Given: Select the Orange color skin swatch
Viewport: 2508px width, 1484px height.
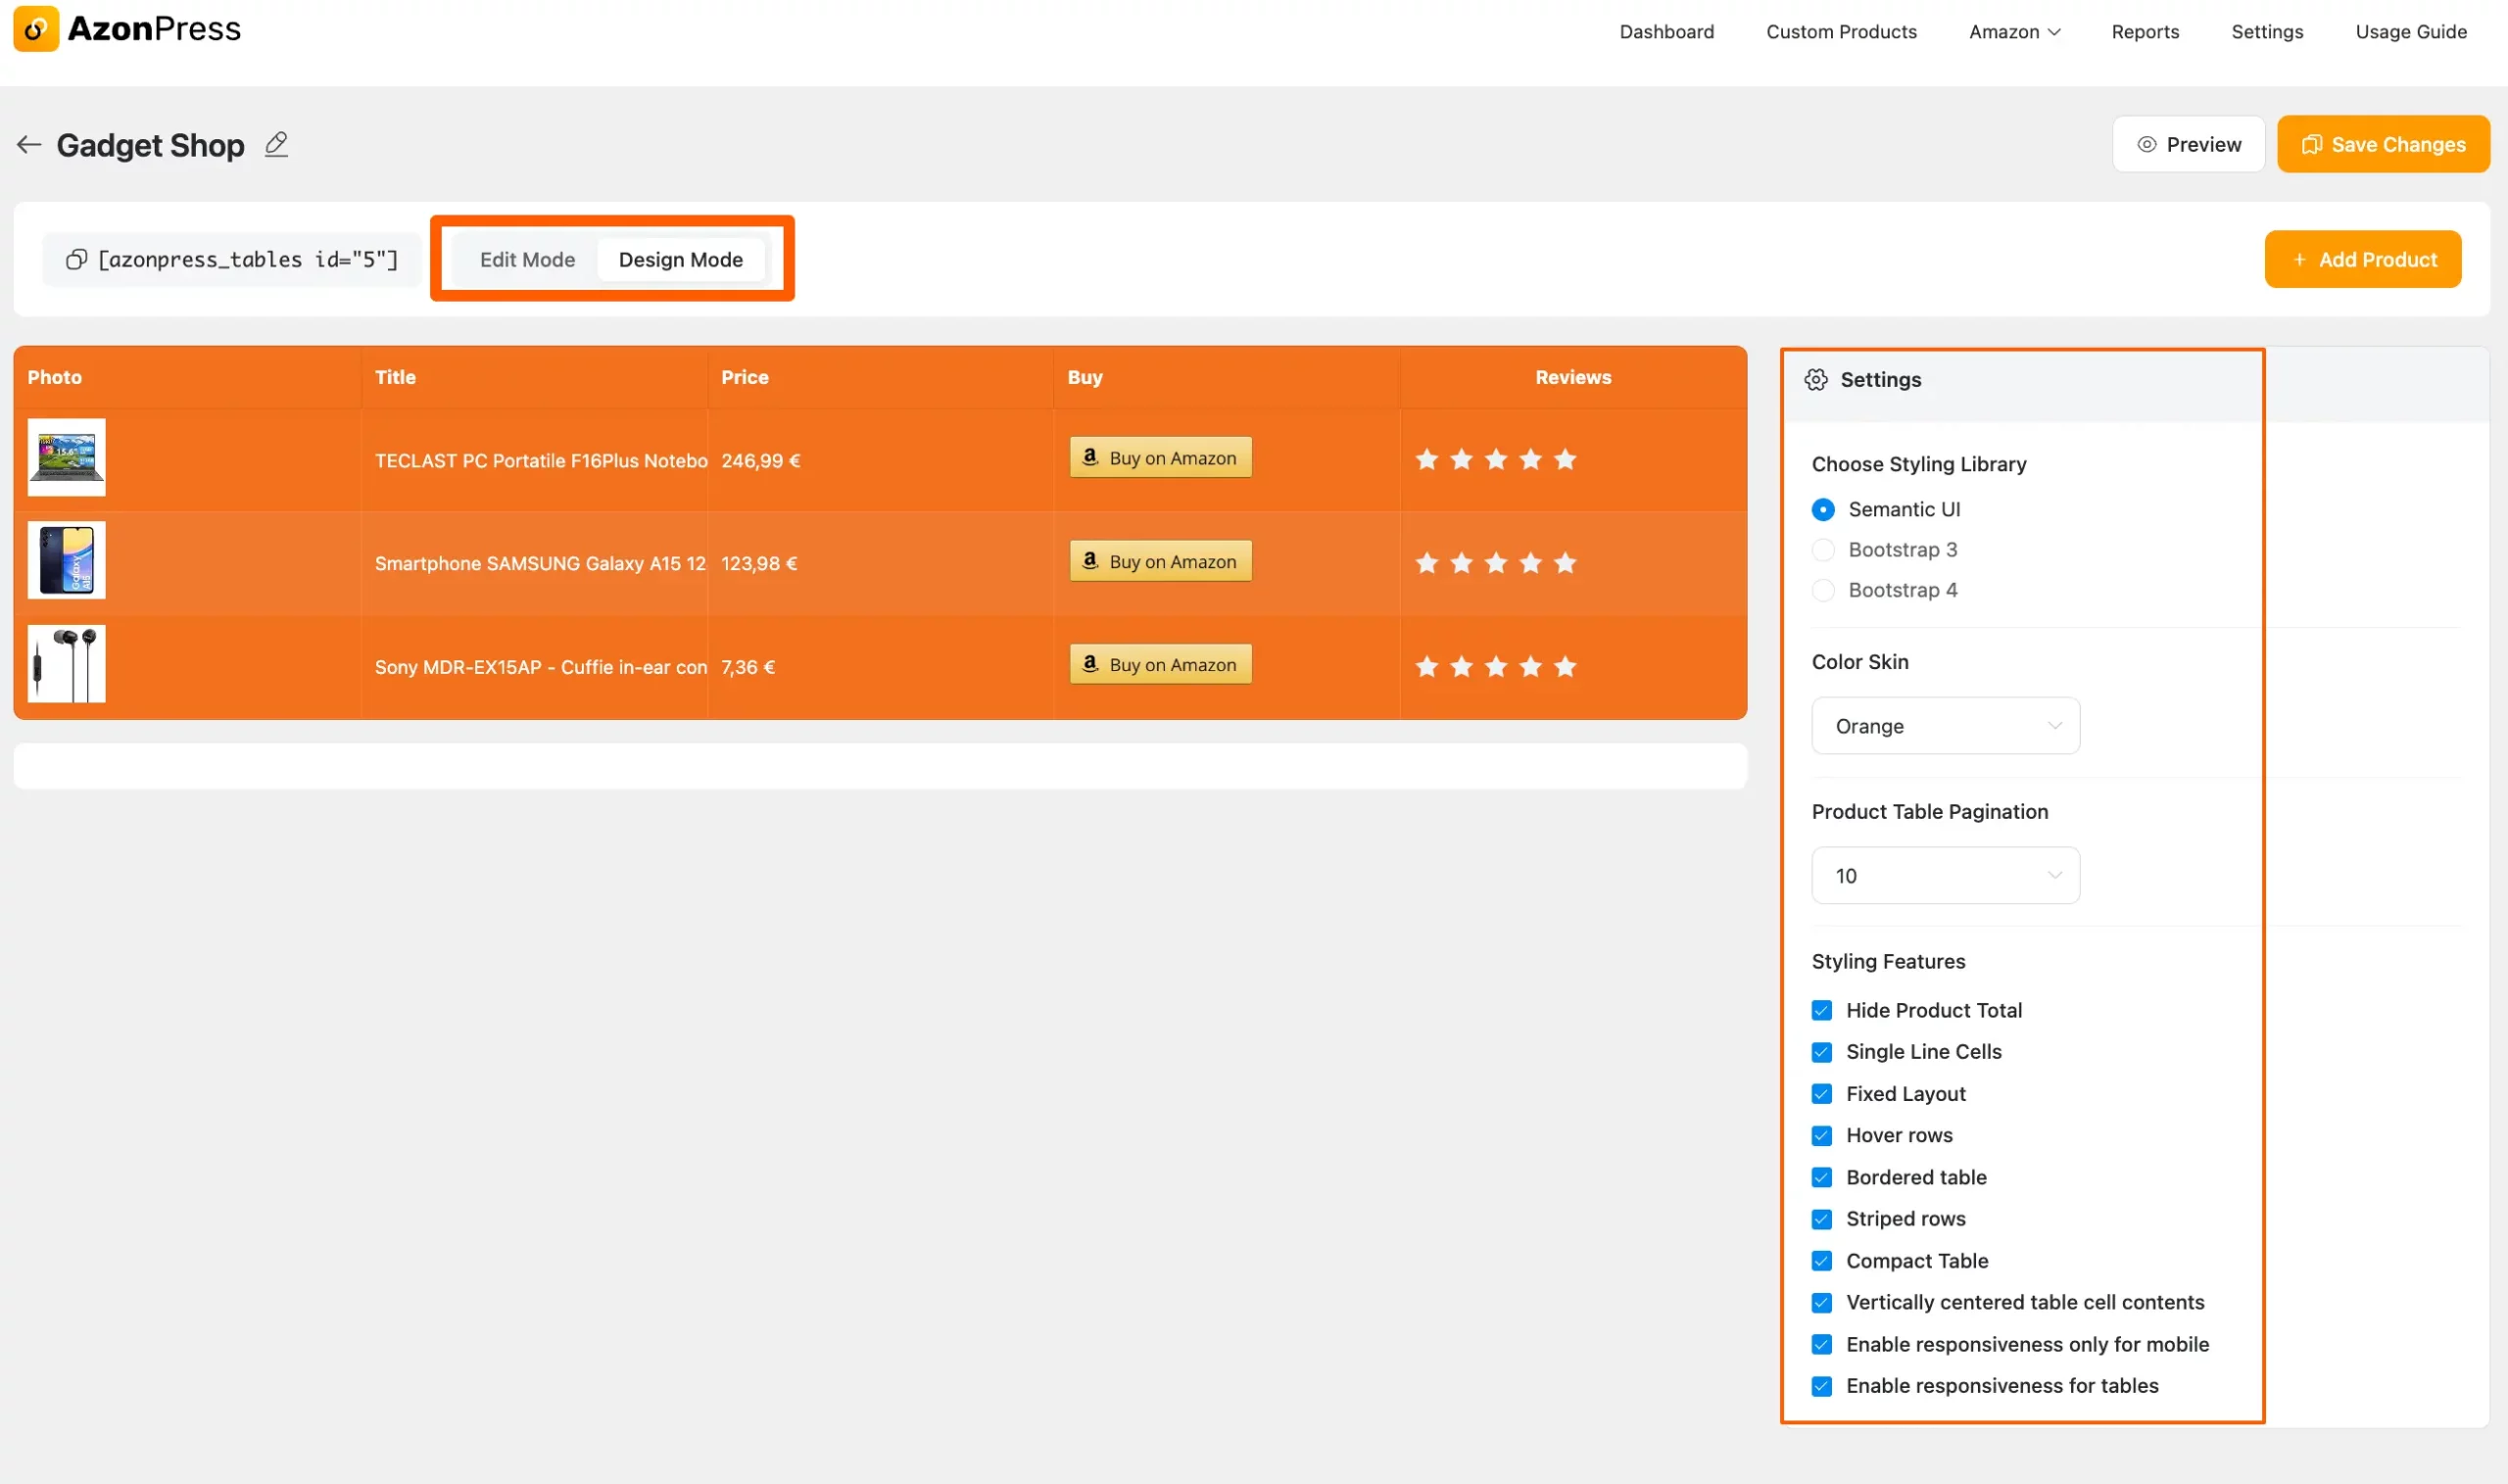Looking at the screenshot, I should pyautogui.click(x=1943, y=724).
